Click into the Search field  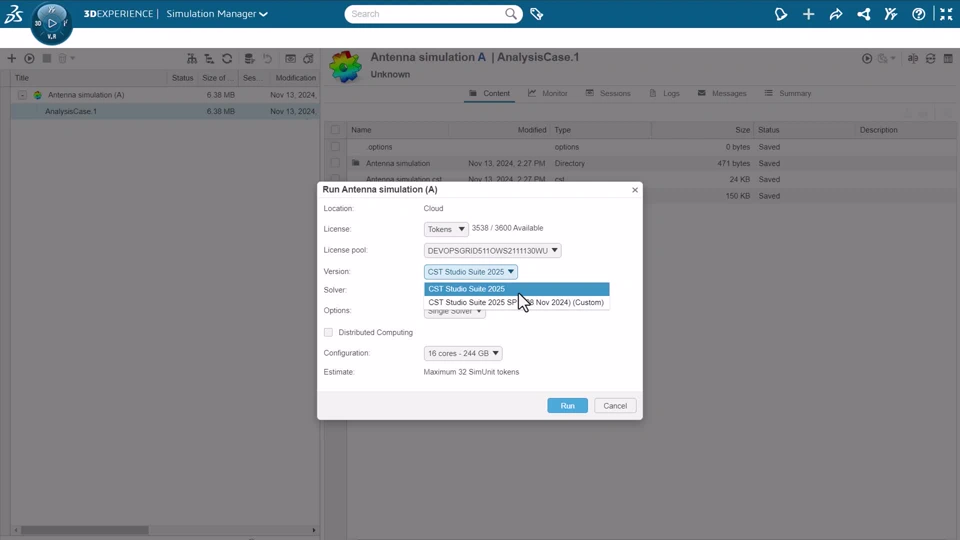(426, 13)
